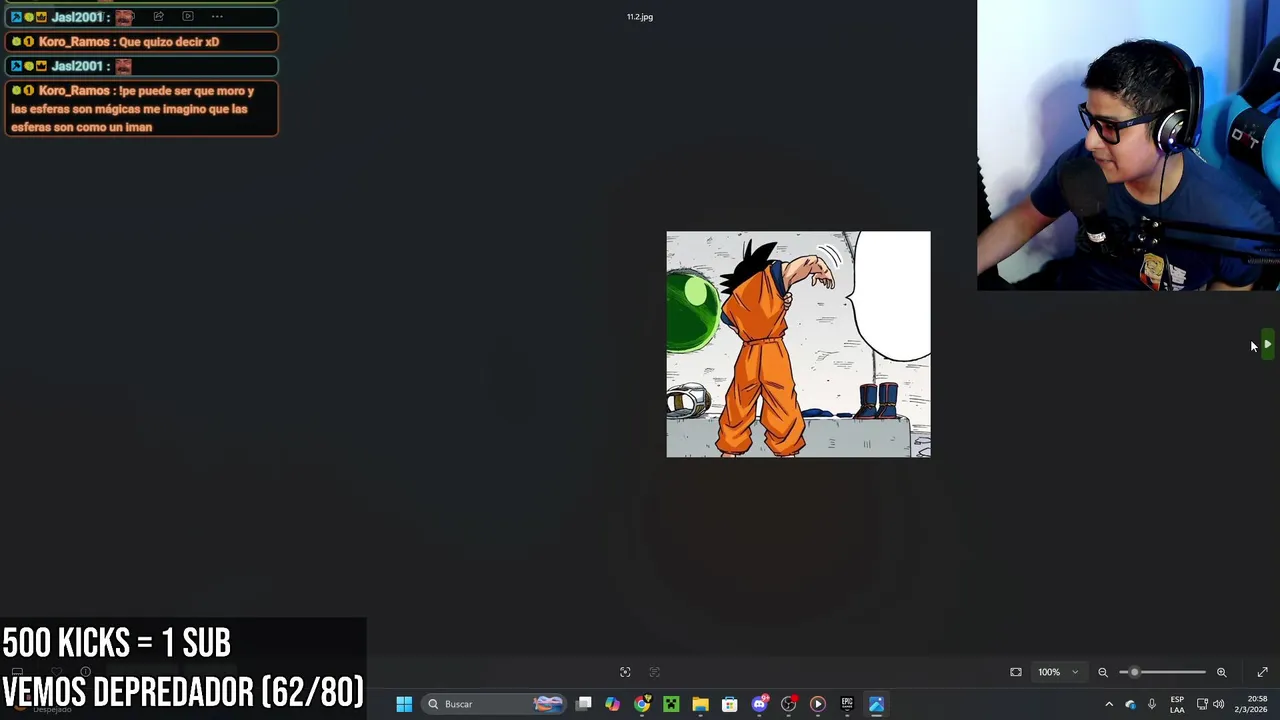Click the 11.2.jpg file title

pyautogui.click(x=640, y=17)
